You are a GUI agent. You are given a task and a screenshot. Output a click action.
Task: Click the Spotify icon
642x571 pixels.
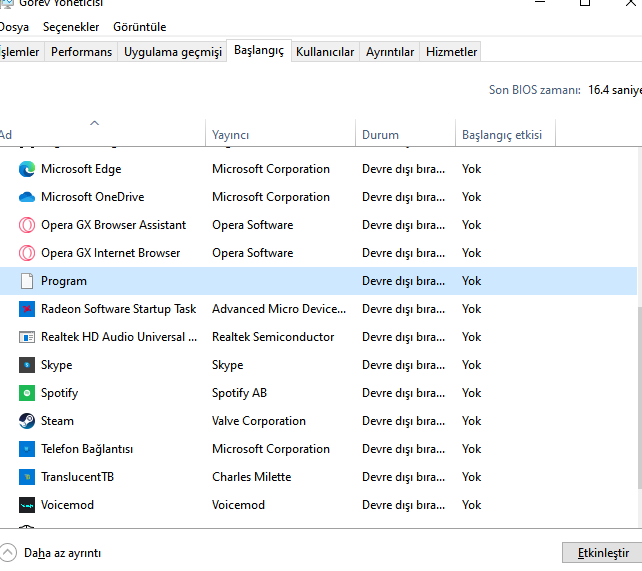tap(27, 393)
